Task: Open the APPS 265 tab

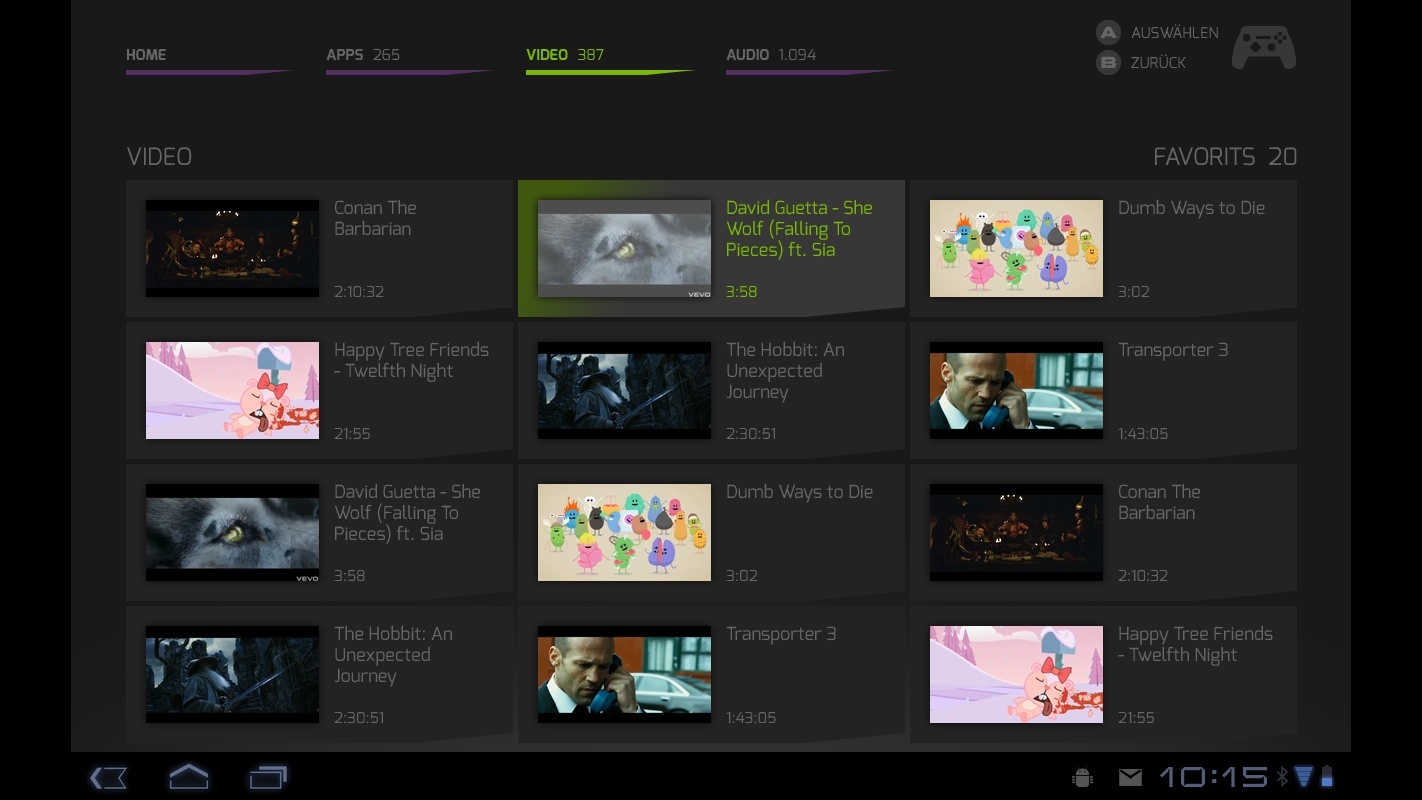Action: point(363,55)
